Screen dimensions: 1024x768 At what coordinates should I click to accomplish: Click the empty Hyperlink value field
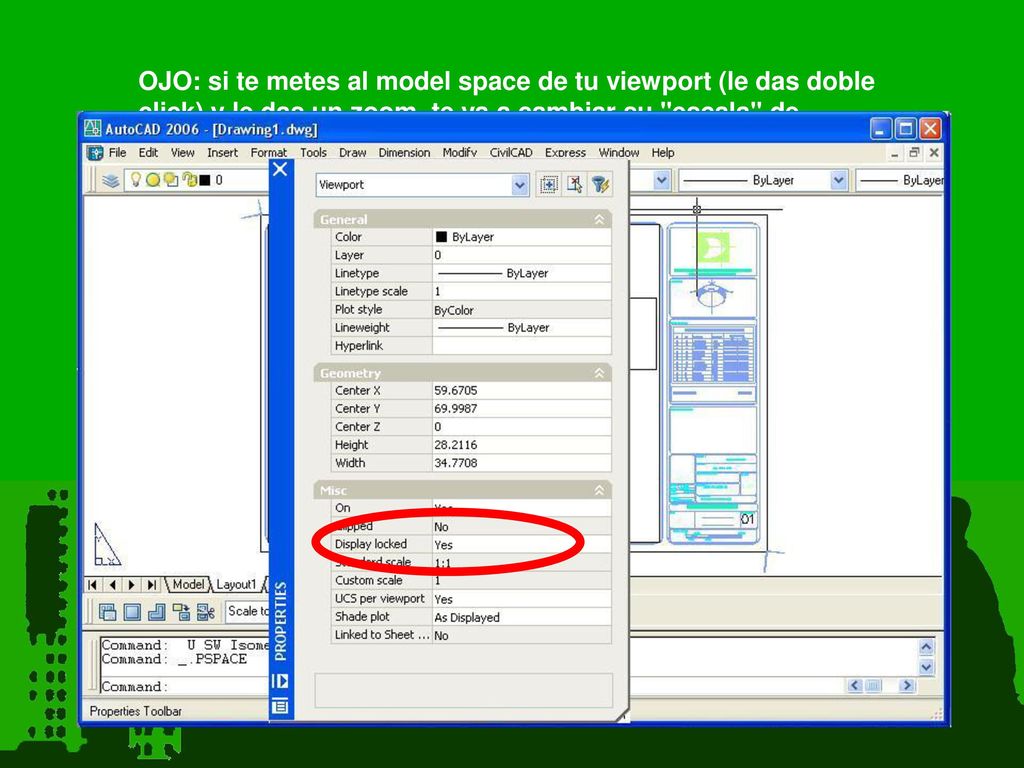(521, 346)
